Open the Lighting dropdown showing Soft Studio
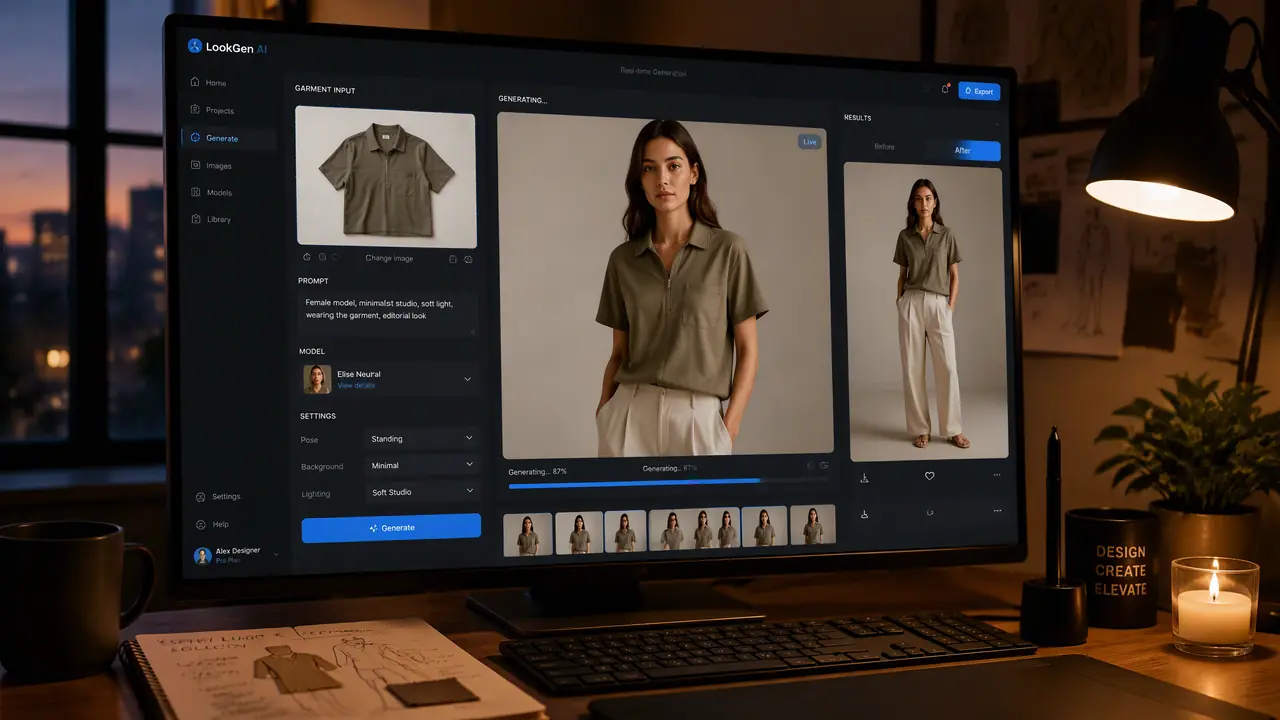The height and width of the screenshot is (720, 1280). click(x=422, y=492)
